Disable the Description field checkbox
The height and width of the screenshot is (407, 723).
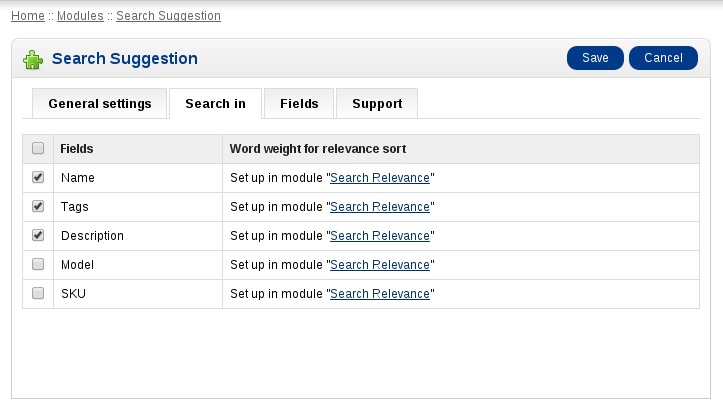[38, 235]
